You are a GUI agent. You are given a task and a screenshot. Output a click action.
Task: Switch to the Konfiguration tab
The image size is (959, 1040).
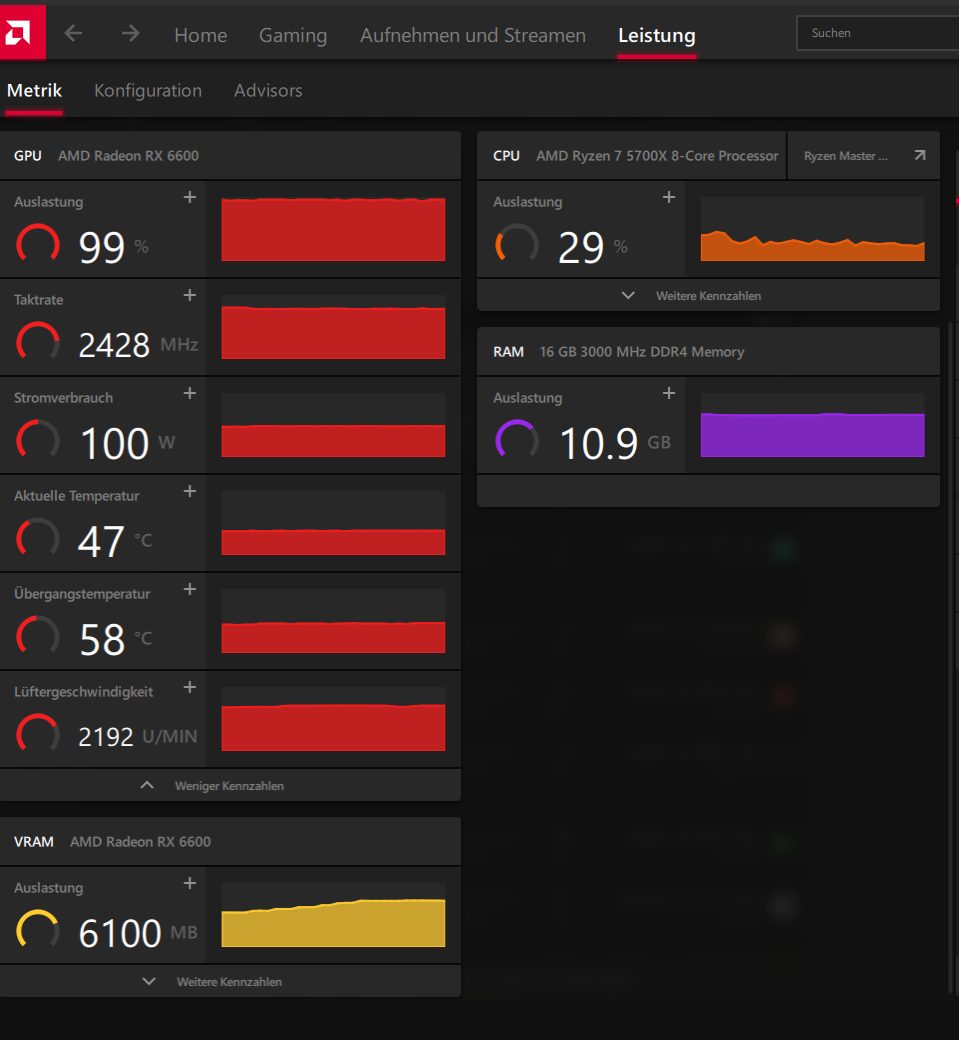[147, 90]
